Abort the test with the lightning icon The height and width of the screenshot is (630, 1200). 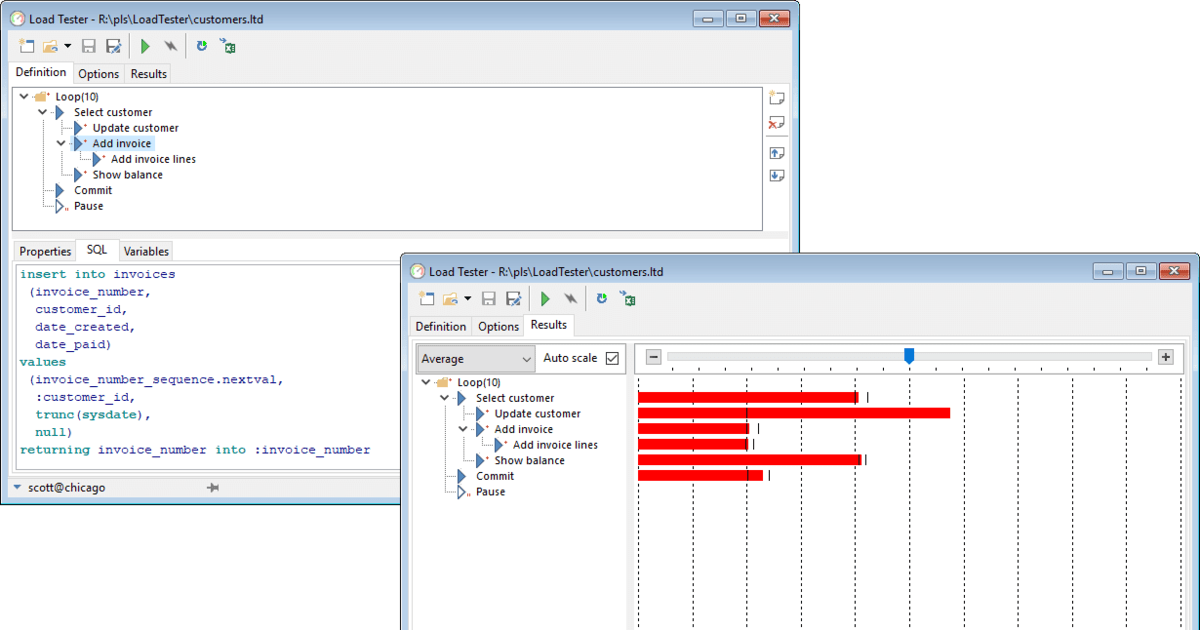point(570,298)
